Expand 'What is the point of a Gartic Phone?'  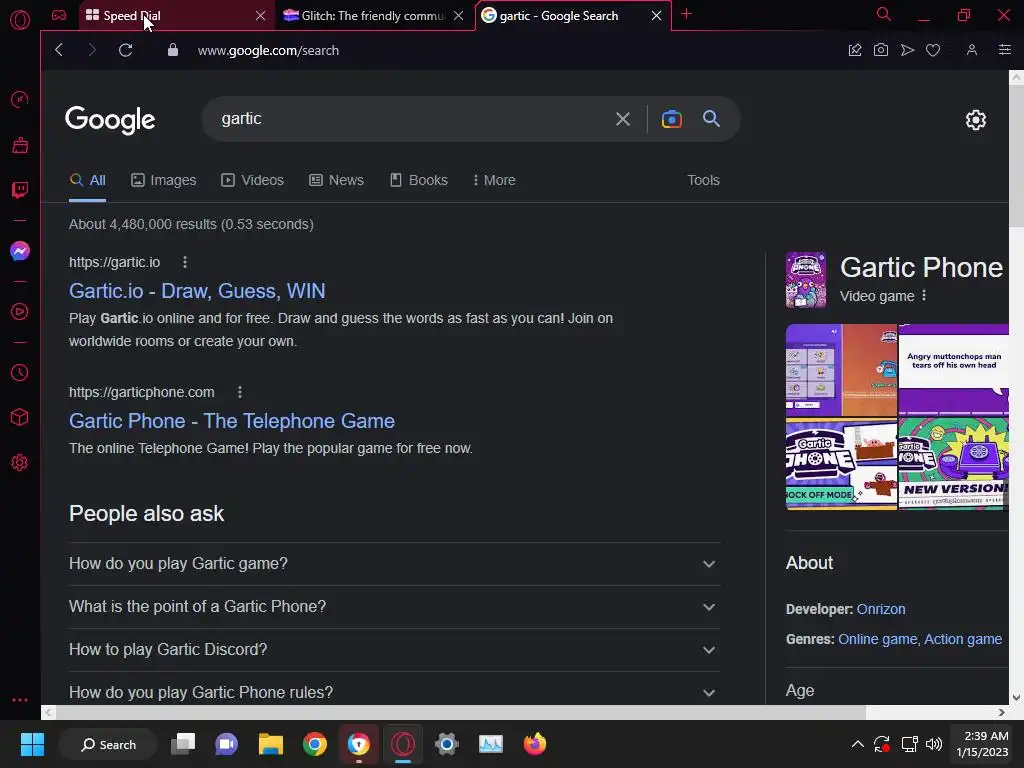click(x=394, y=607)
